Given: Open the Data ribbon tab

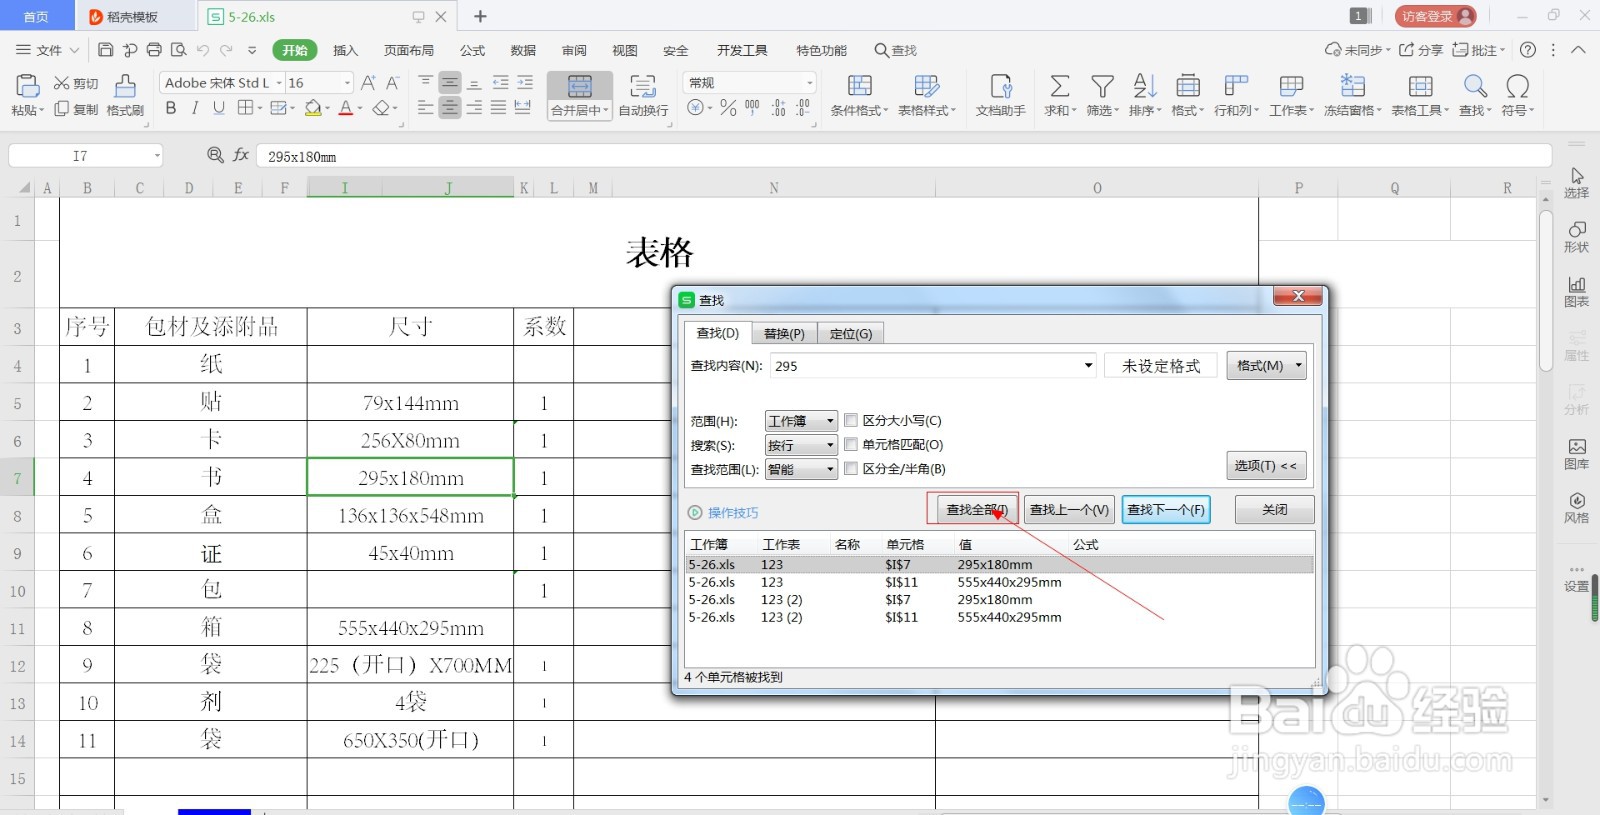Looking at the screenshot, I should tap(523, 50).
